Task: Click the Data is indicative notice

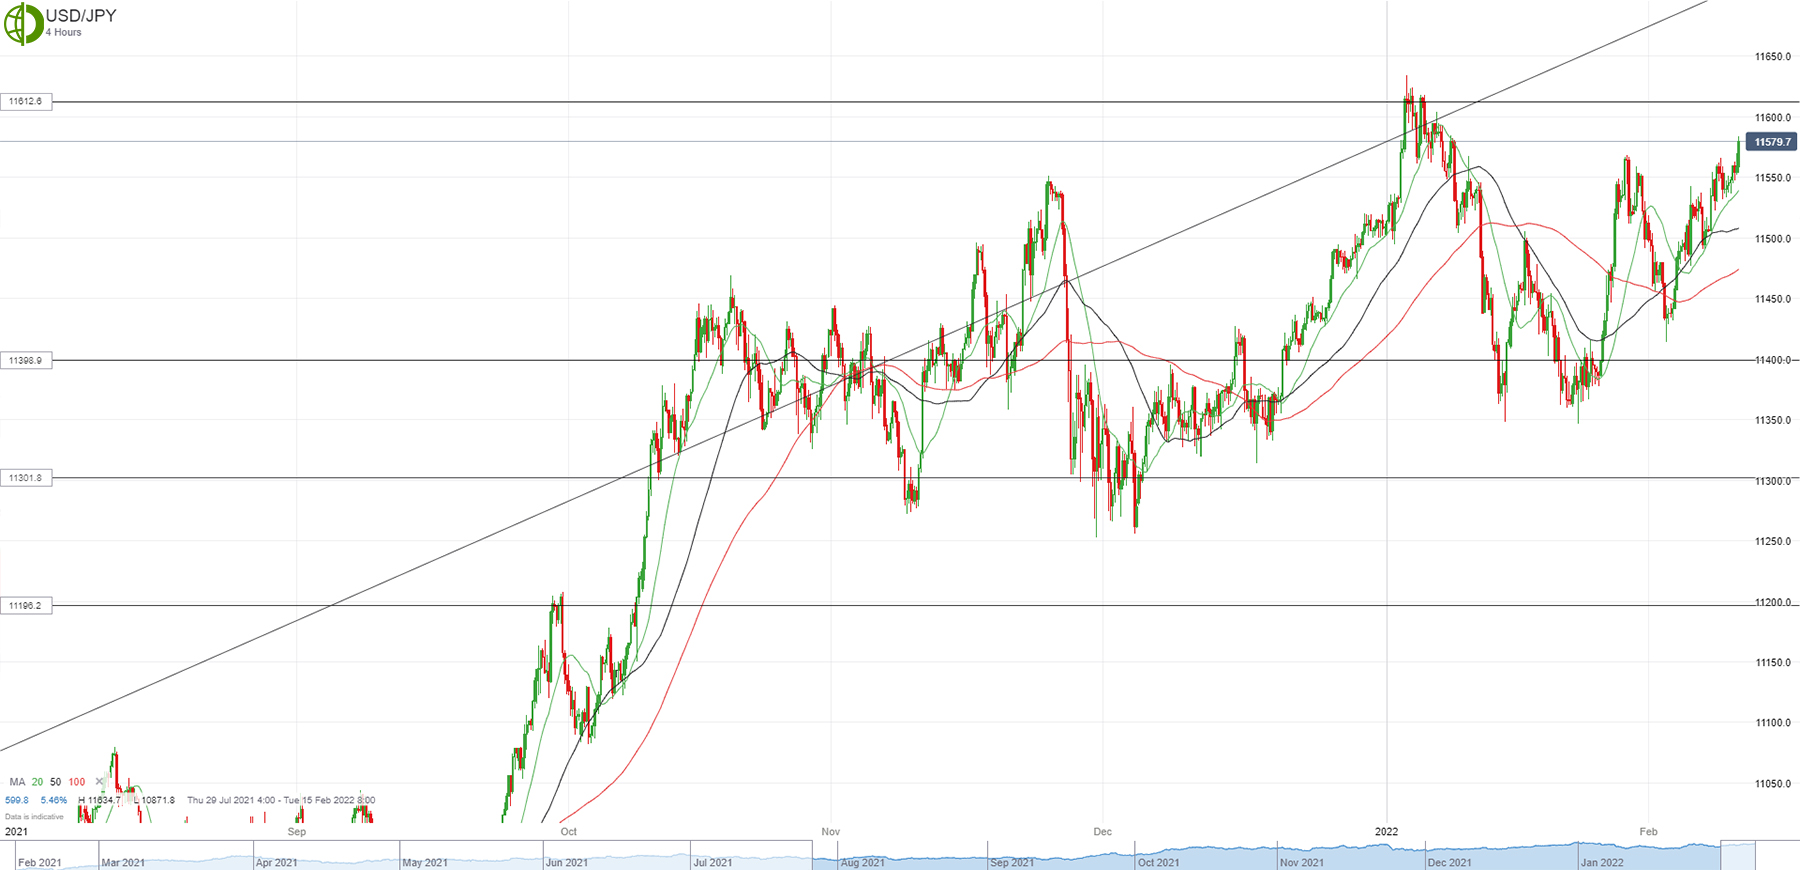Action: (34, 817)
